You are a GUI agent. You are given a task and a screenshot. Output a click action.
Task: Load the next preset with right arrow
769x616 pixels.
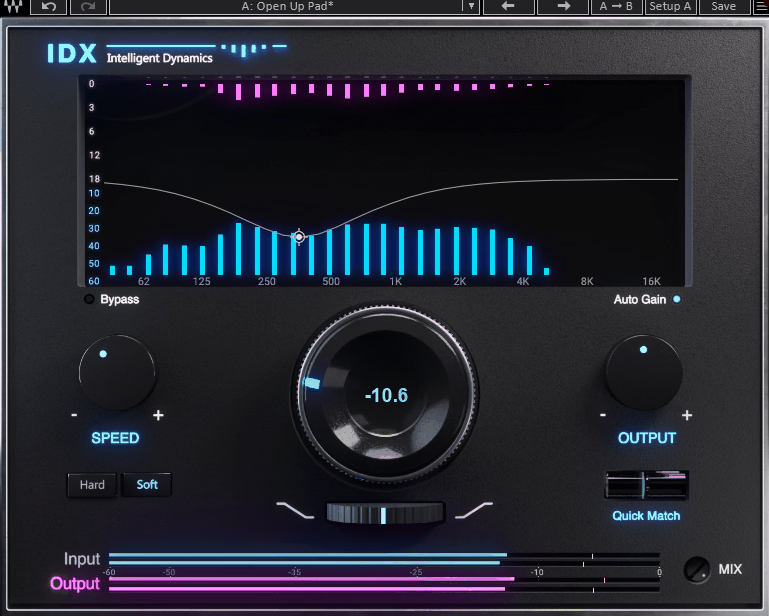564,6
